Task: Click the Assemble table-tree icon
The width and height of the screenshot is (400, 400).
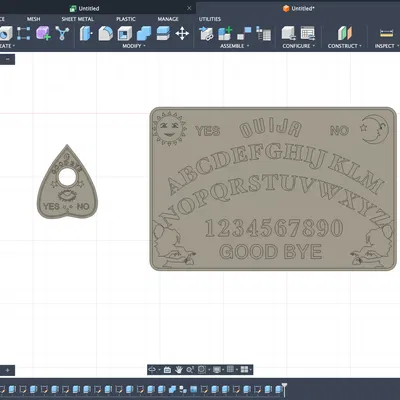Action: pyautogui.click(x=263, y=34)
